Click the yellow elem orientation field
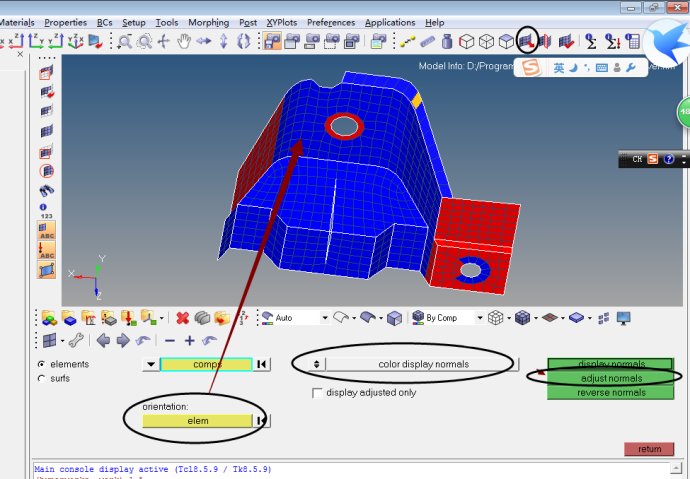 click(197, 421)
